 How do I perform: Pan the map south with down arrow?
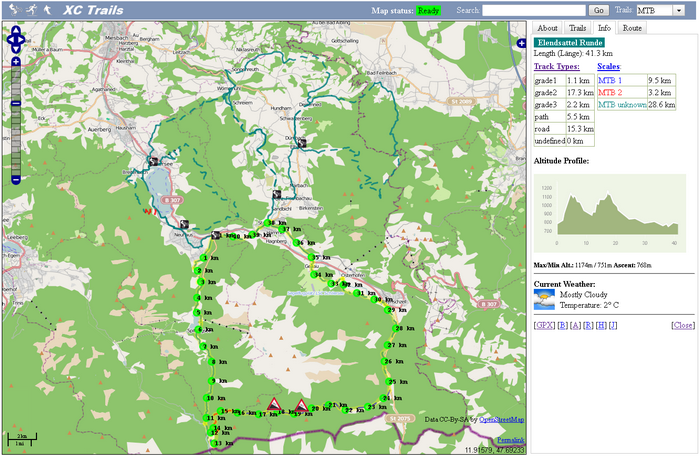(16, 49)
